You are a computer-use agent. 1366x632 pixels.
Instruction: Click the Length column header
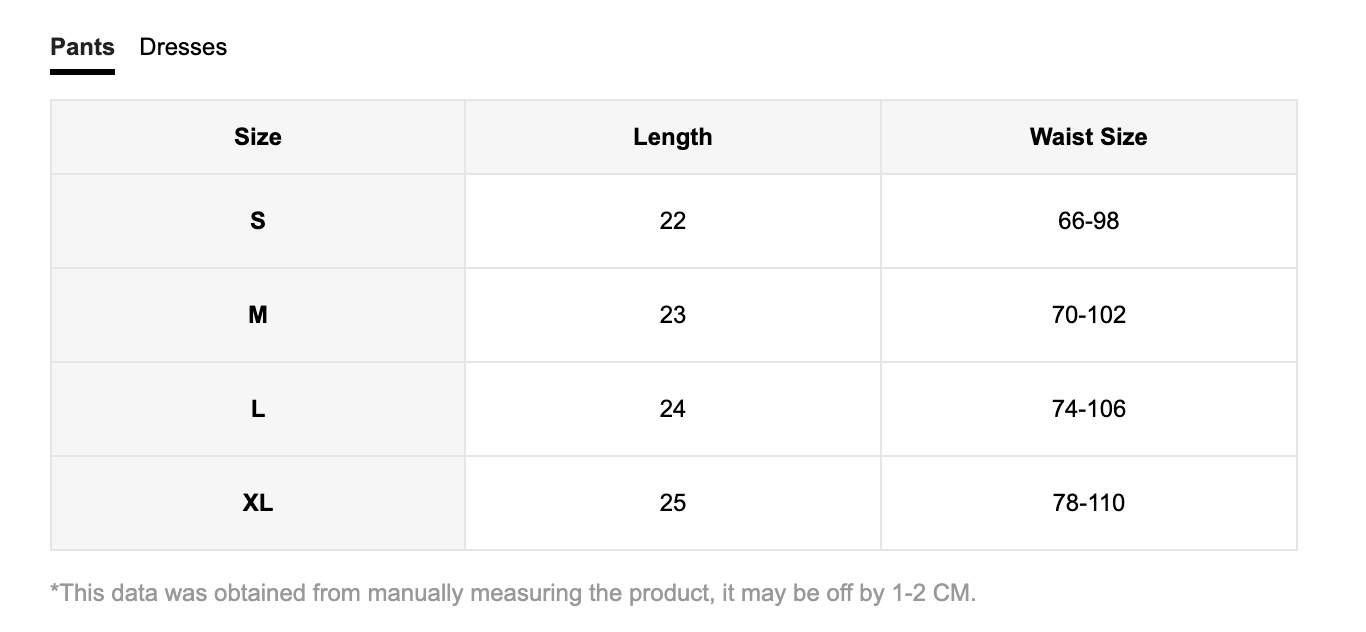672,137
